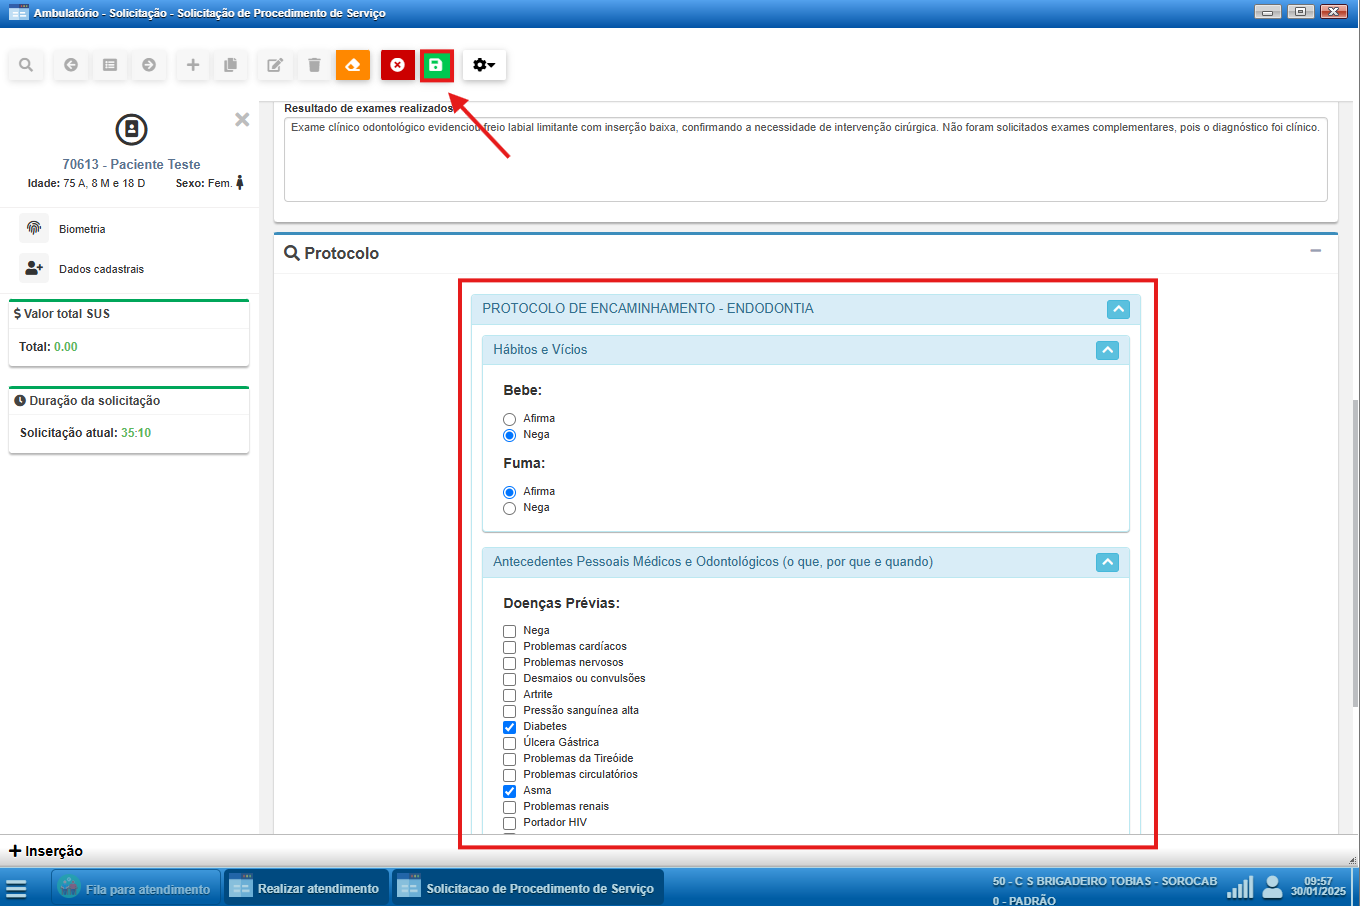The width and height of the screenshot is (1360, 906).
Task: Collapse the Hábitos e Vícios section
Action: 1107,350
